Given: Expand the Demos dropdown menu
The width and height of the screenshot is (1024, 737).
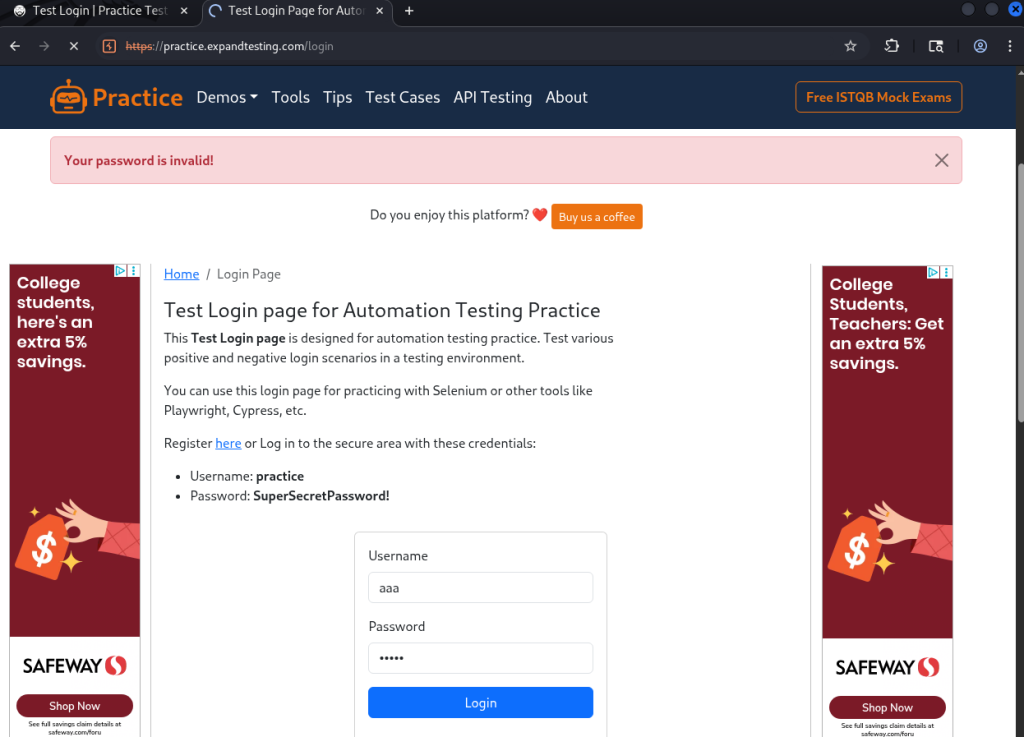Looking at the screenshot, I should [x=227, y=97].
